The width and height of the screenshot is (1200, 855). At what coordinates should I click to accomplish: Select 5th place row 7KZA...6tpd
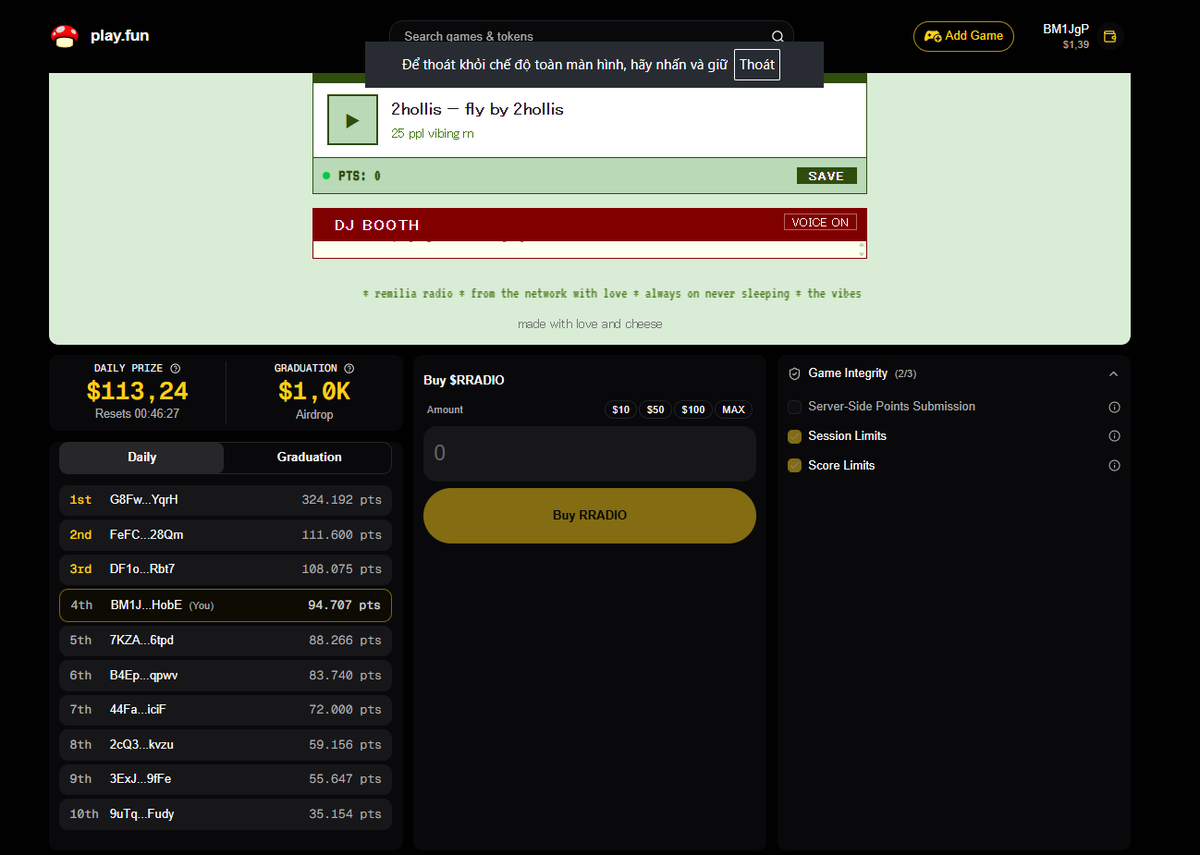[225, 640]
